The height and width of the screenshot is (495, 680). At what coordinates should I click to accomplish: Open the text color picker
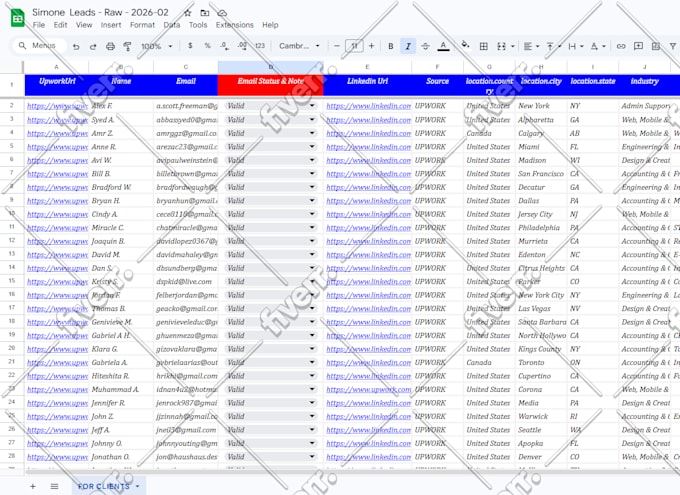coord(443,46)
